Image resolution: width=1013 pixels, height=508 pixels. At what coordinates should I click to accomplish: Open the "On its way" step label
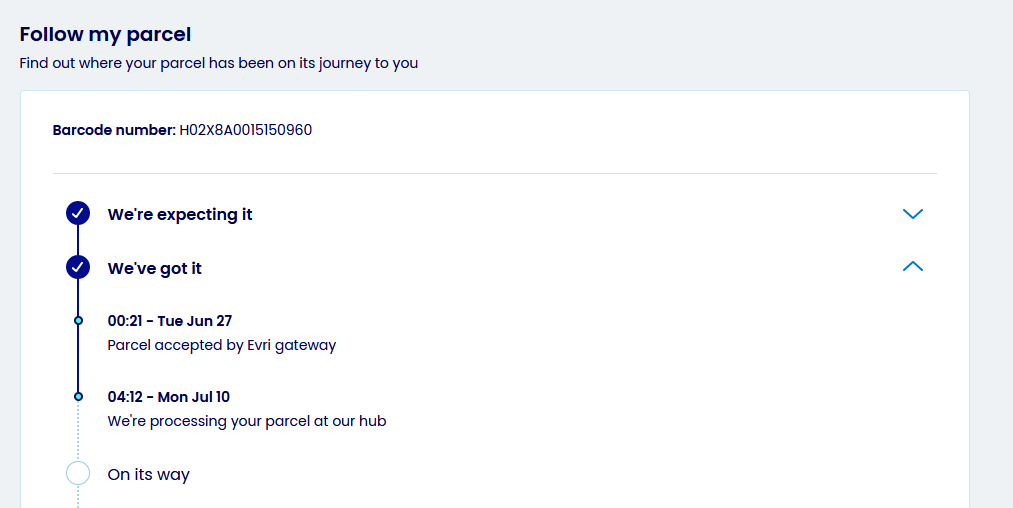149,474
